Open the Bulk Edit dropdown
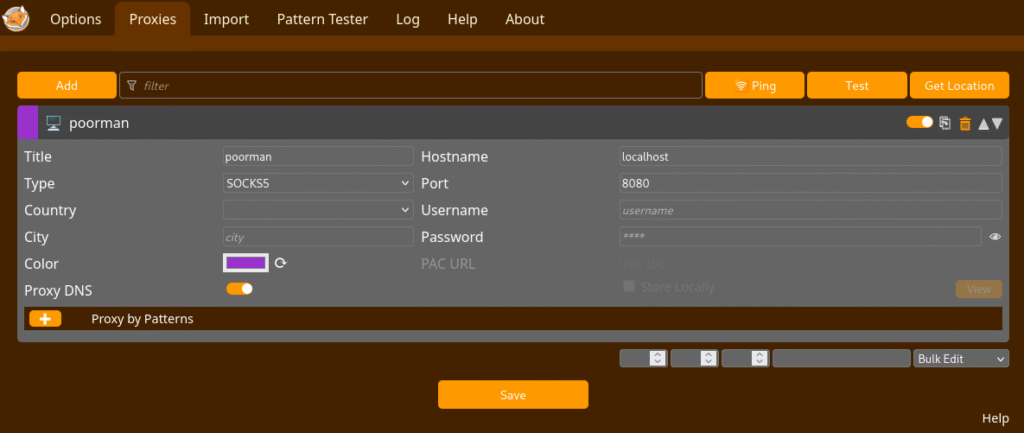This screenshot has width=1024, height=433. coord(960,358)
